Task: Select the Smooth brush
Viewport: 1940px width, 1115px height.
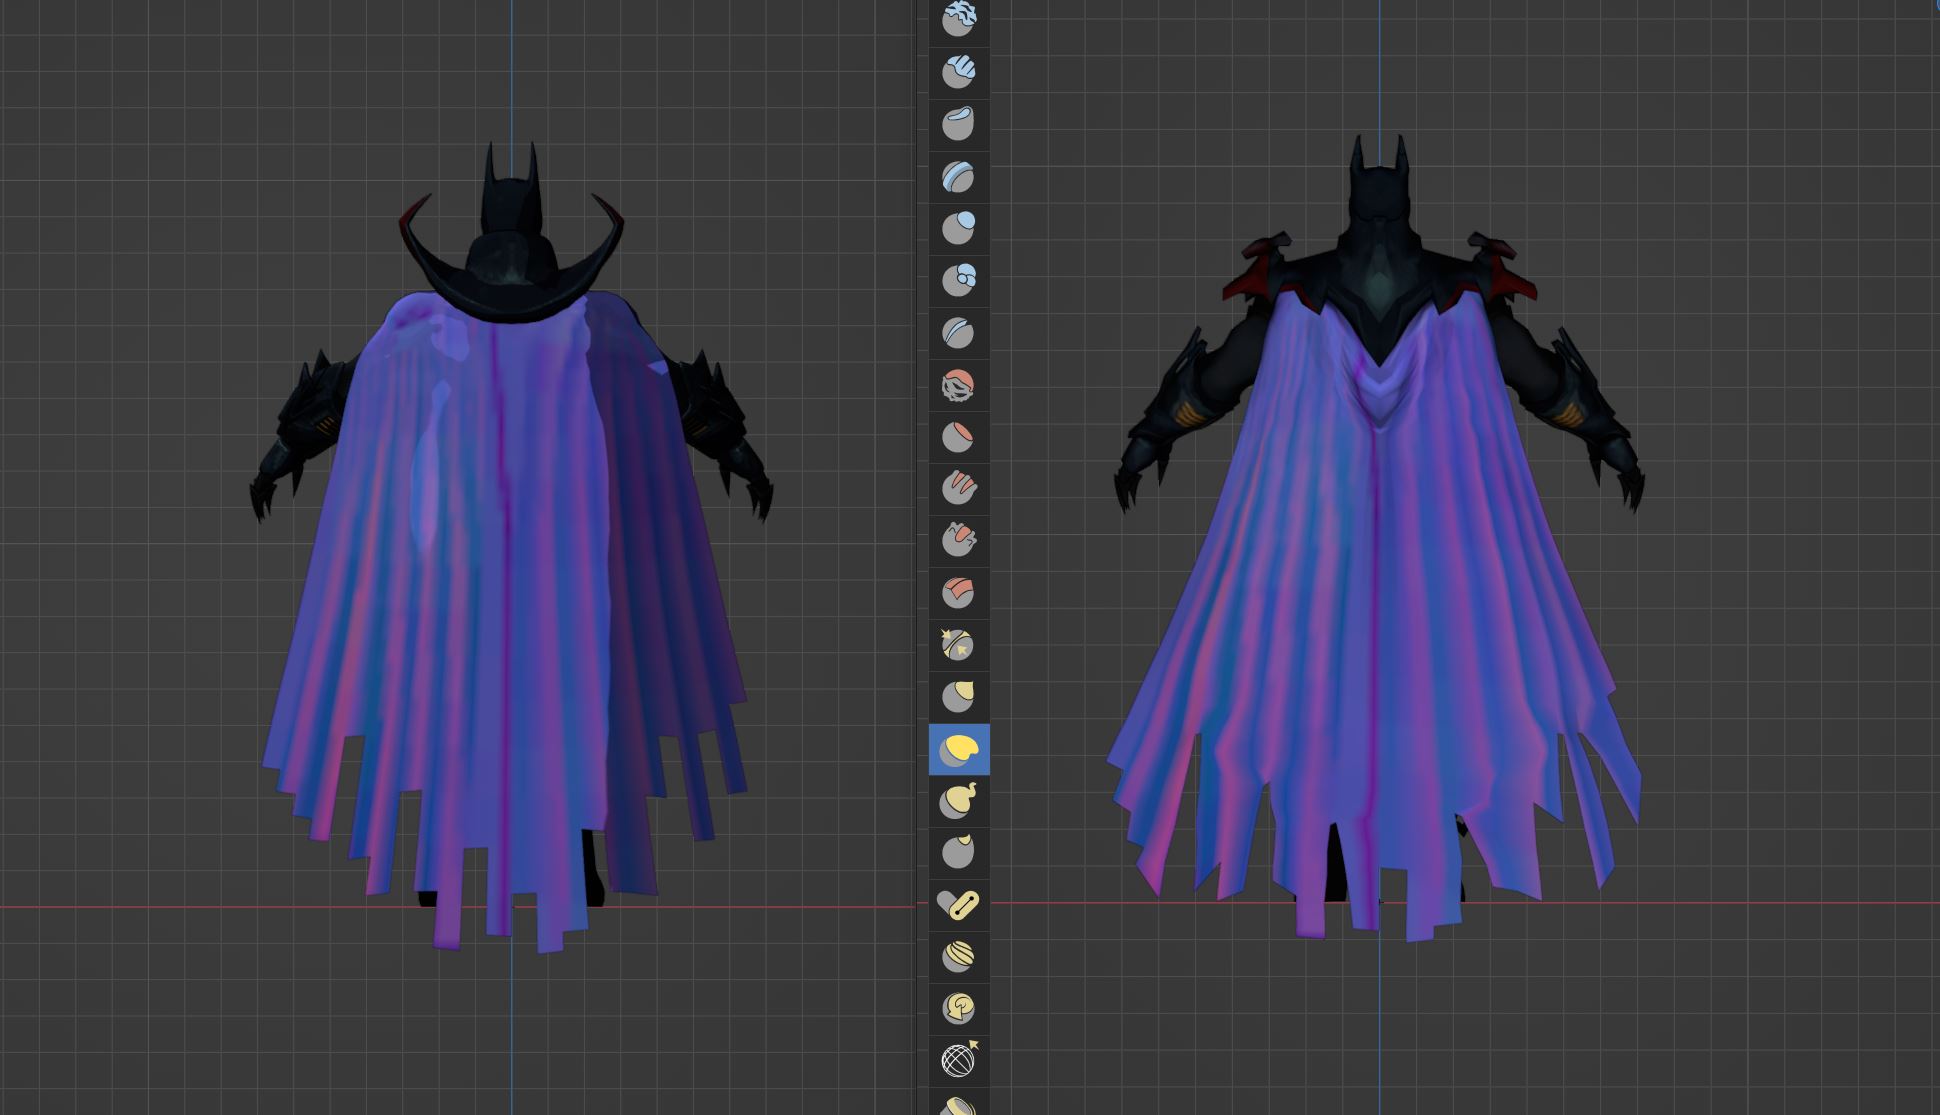Action: tap(958, 385)
